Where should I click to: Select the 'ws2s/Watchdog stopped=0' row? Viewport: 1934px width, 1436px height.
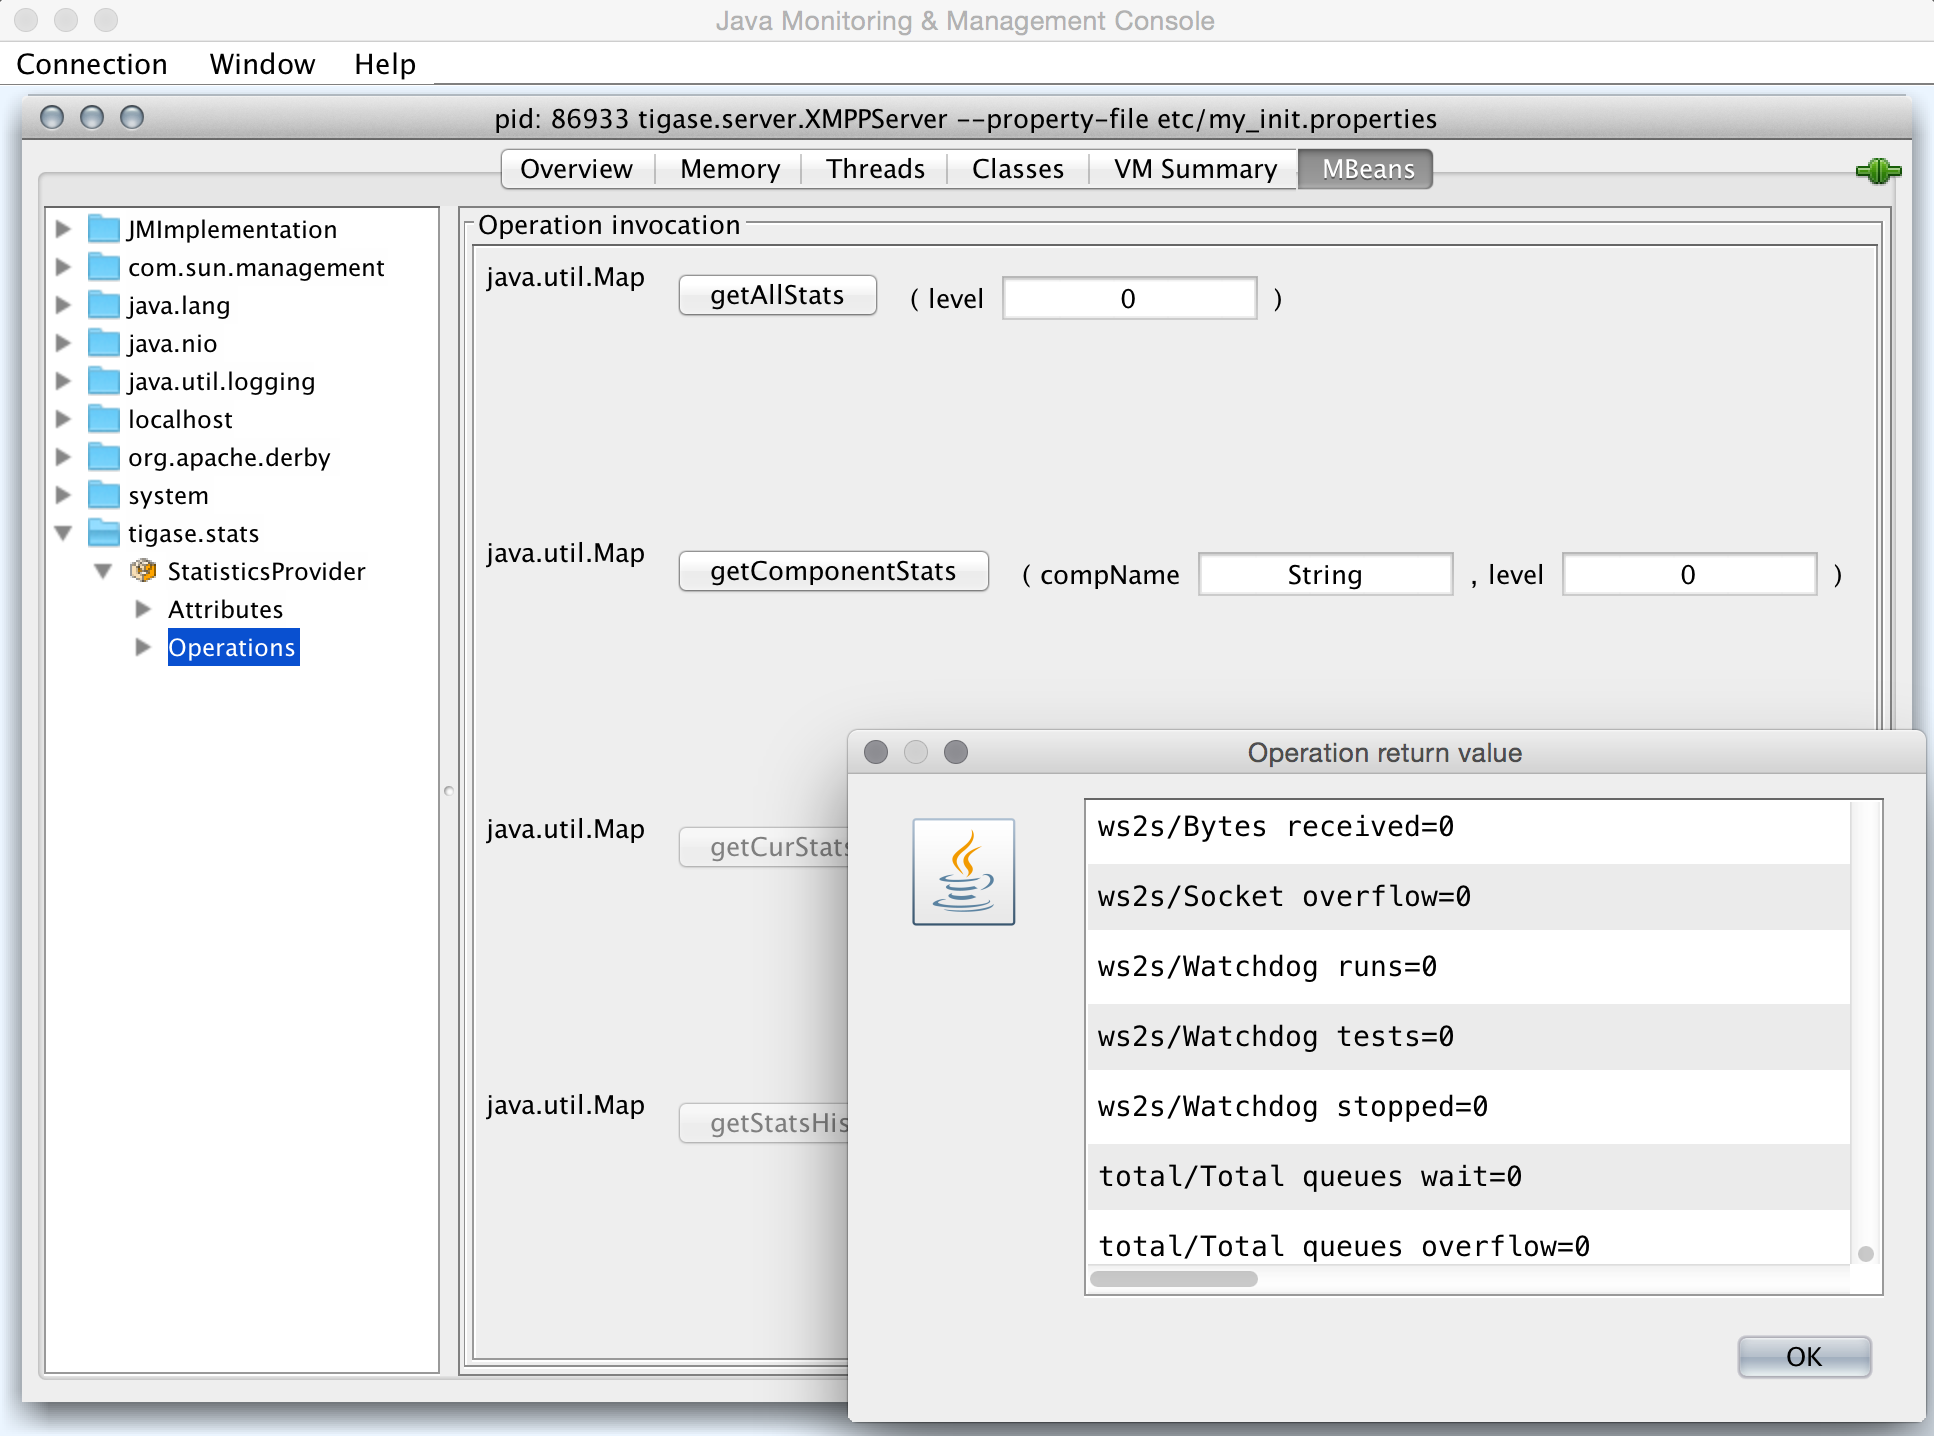pyautogui.click(x=1468, y=1107)
